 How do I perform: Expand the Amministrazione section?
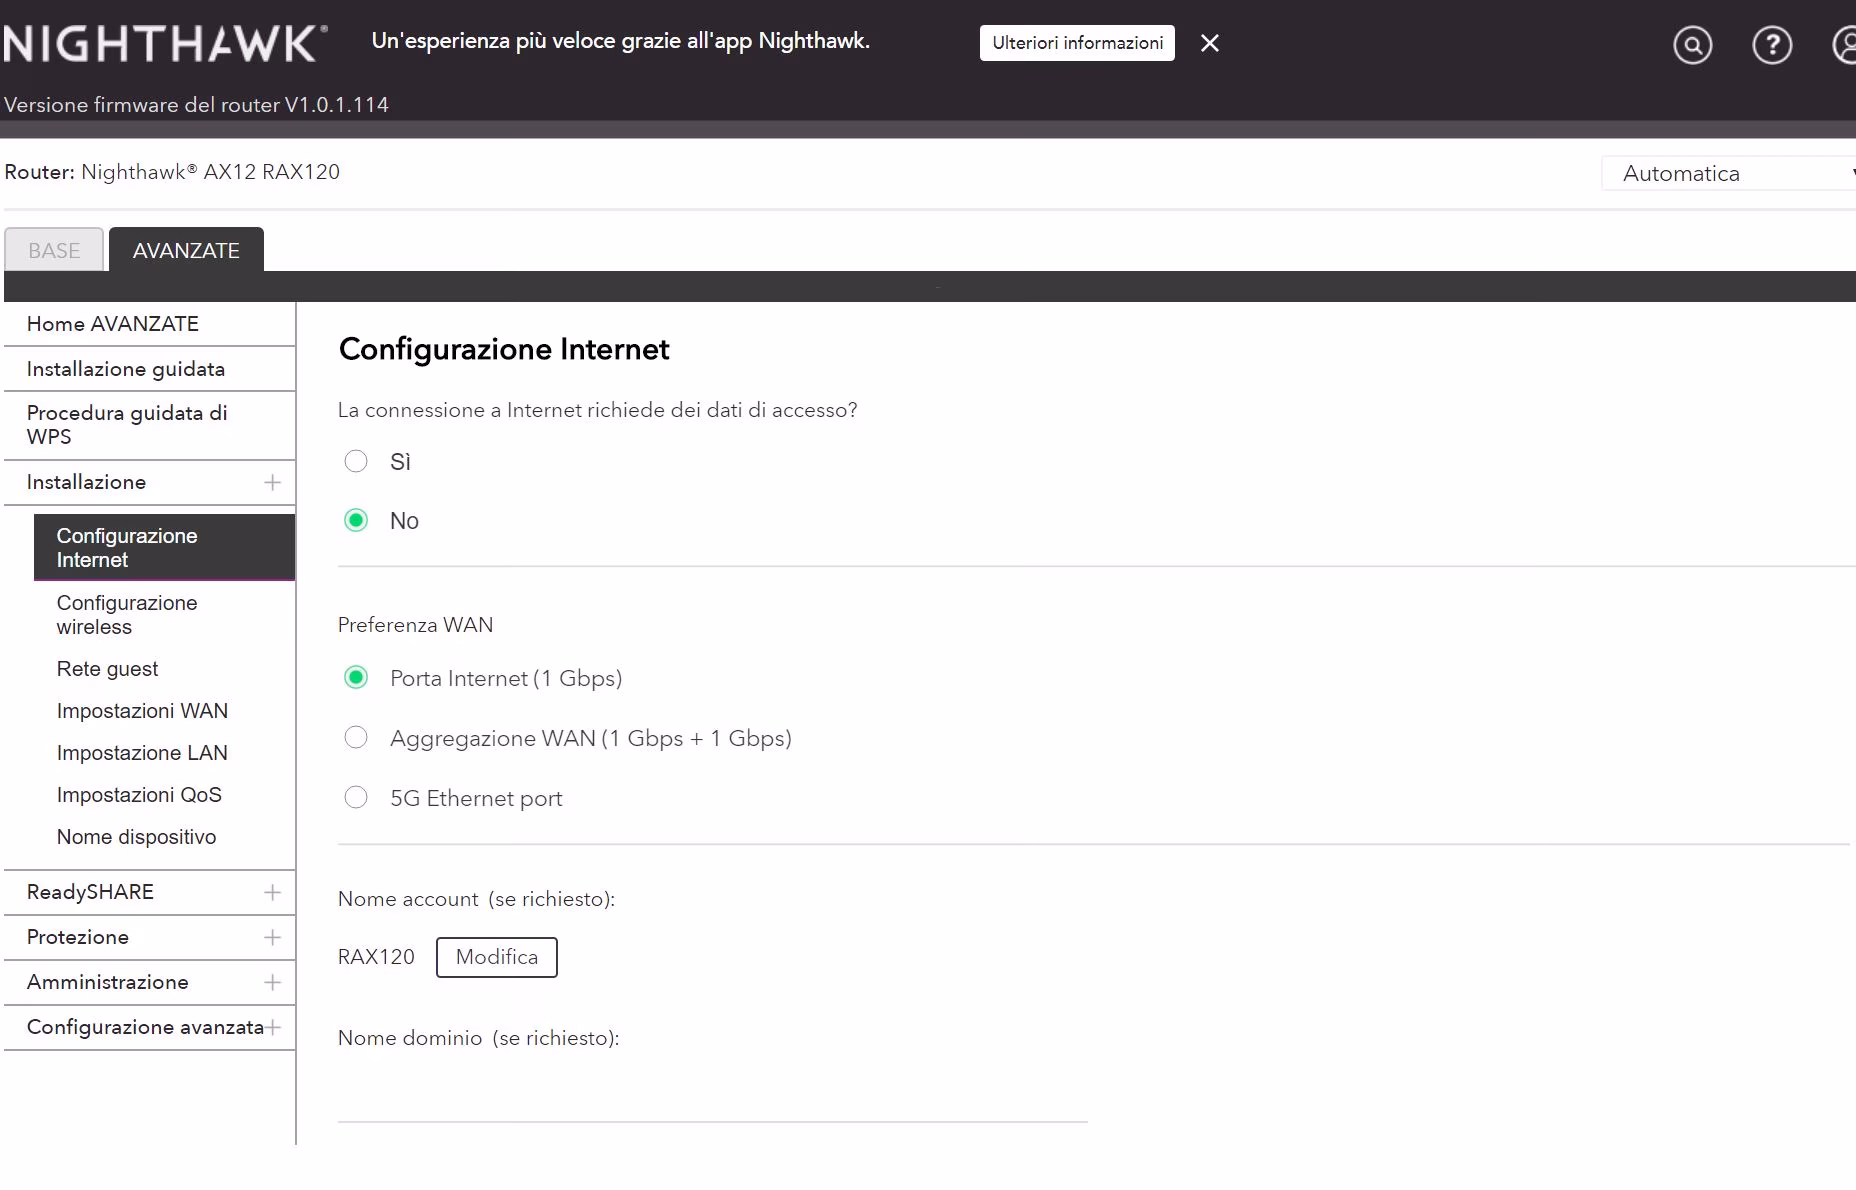[x=272, y=982]
